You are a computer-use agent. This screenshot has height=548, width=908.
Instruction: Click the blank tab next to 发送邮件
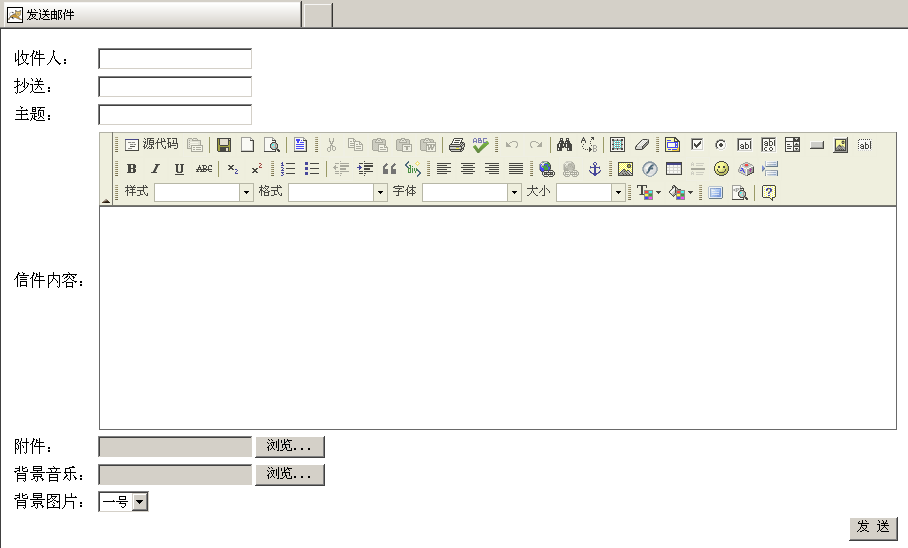(317, 14)
